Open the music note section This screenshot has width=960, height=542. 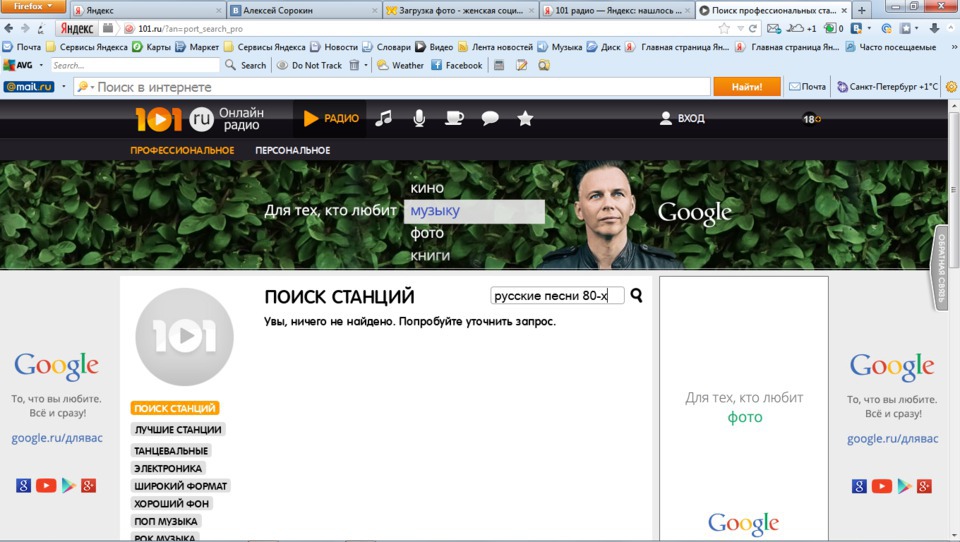click(383, 118)
